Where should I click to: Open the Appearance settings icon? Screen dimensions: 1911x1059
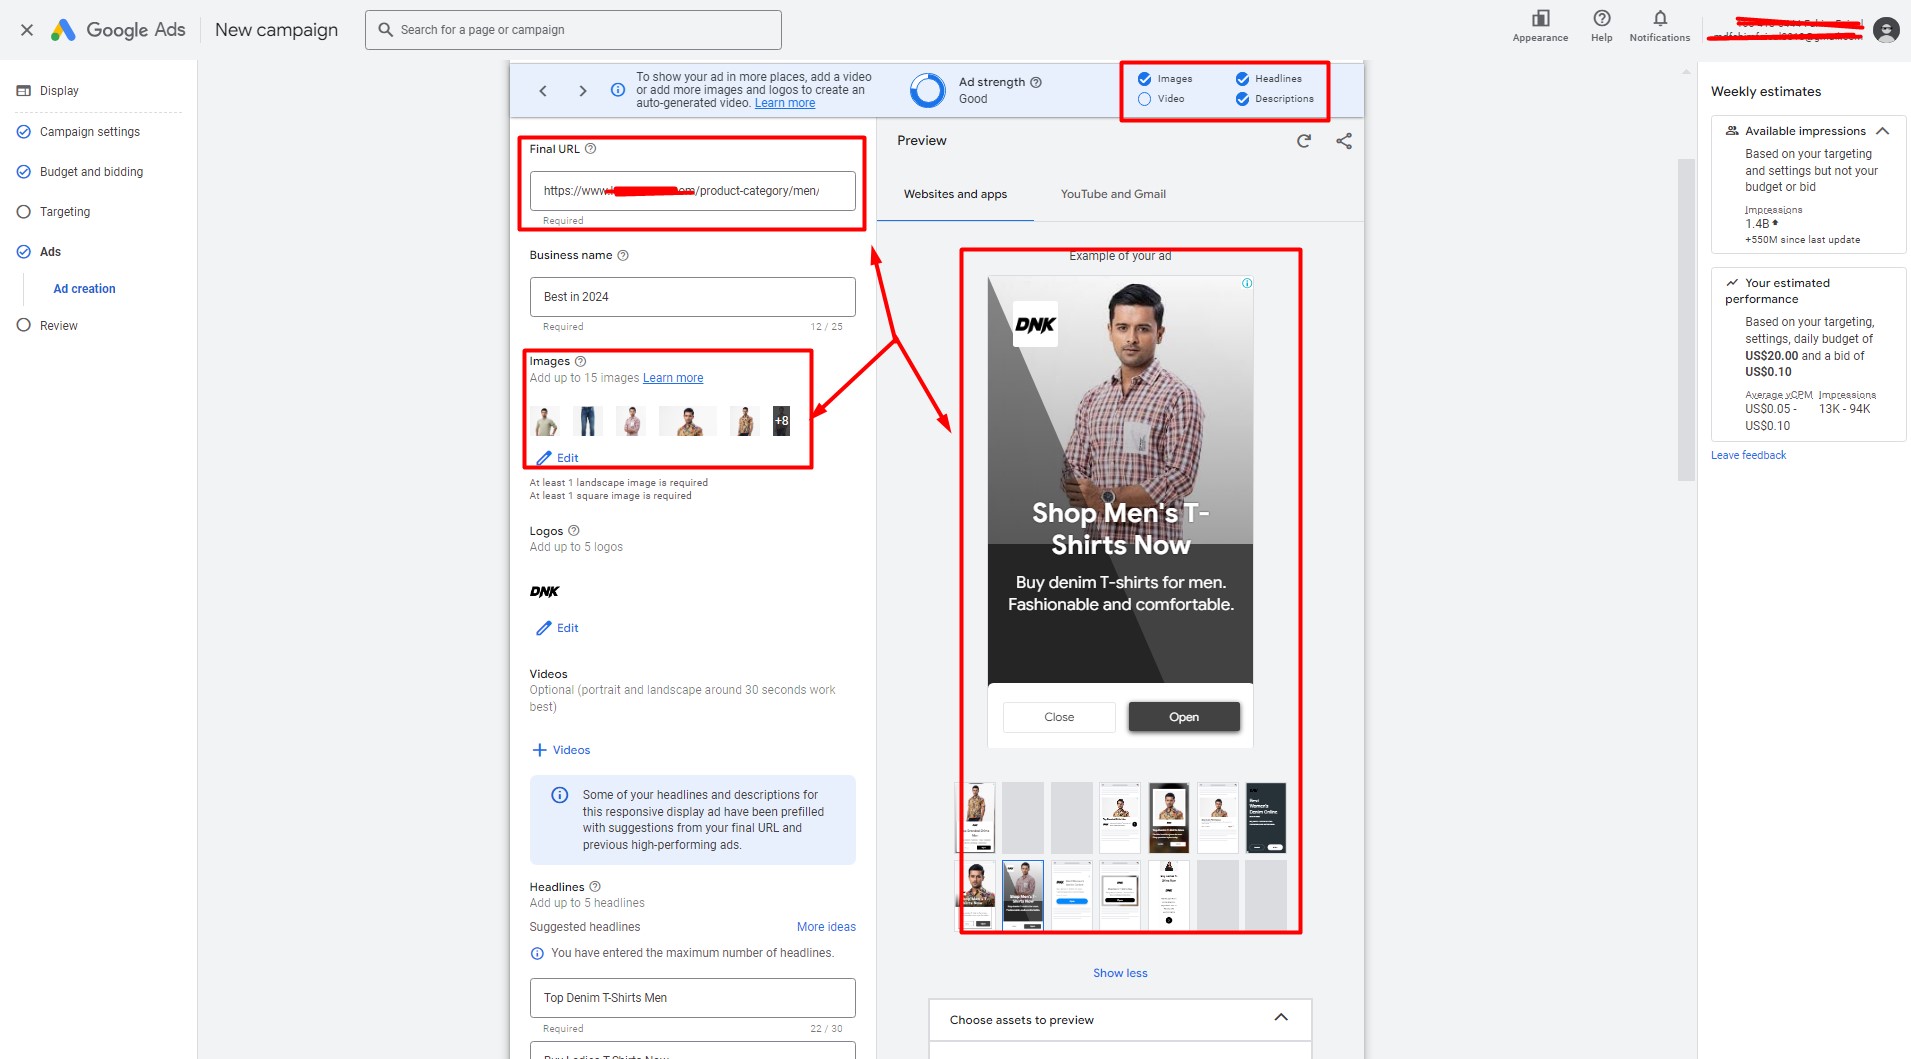[x=1540, y=18]
